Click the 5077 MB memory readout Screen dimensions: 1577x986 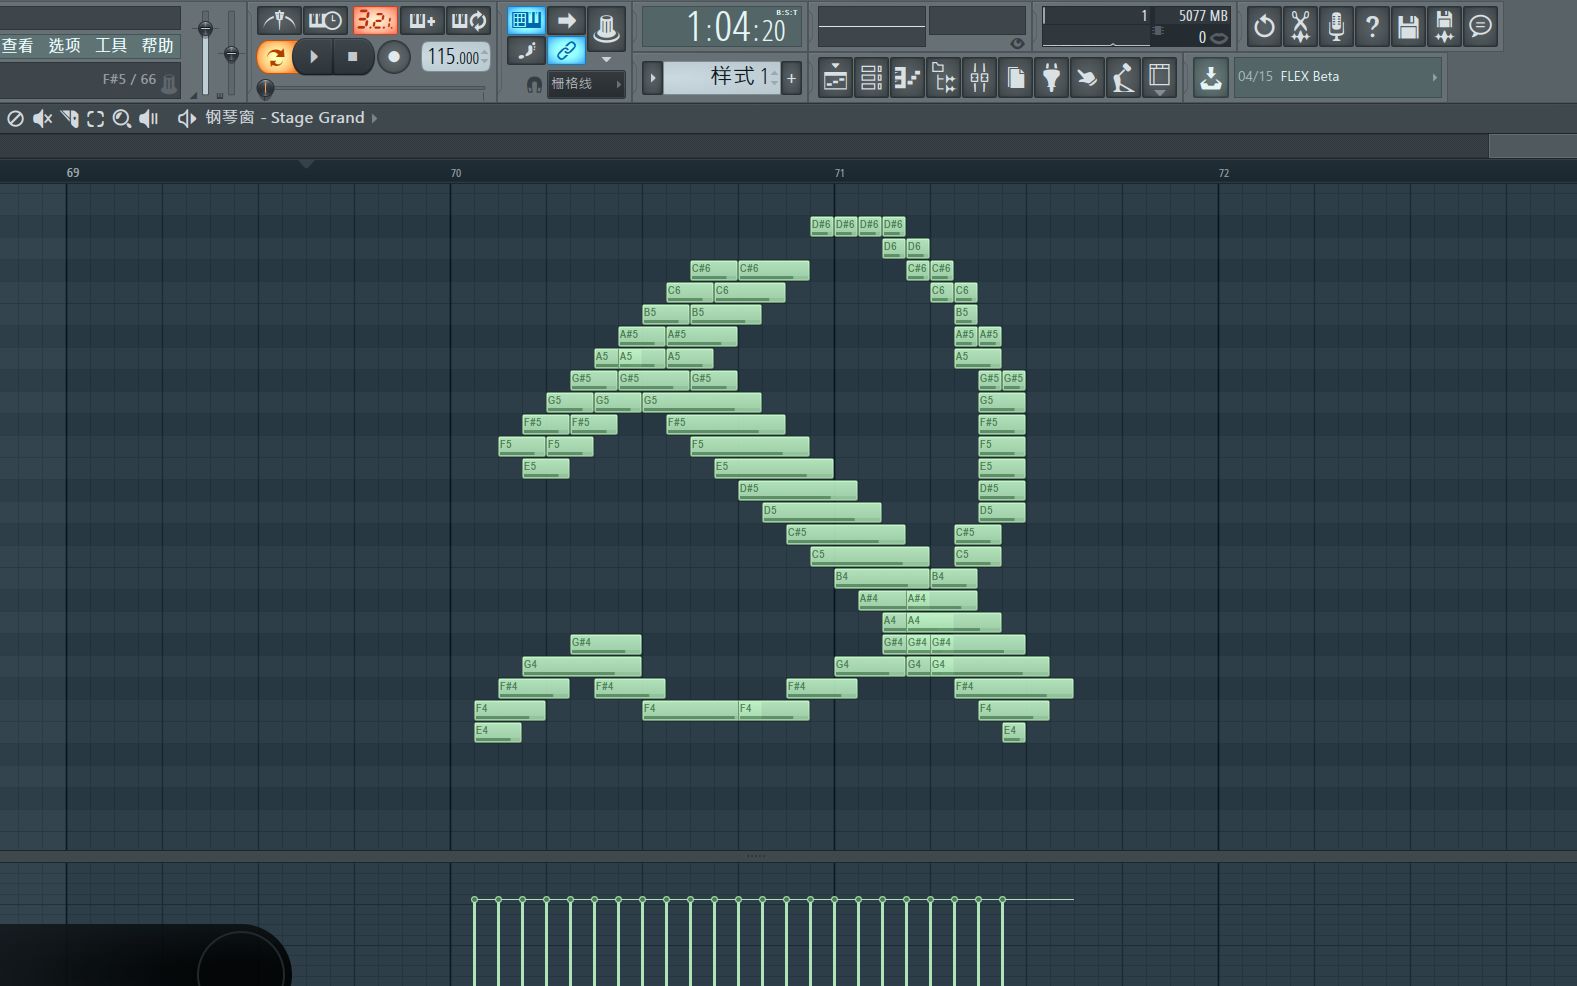pyautogui.click(x=1203, y=16)
